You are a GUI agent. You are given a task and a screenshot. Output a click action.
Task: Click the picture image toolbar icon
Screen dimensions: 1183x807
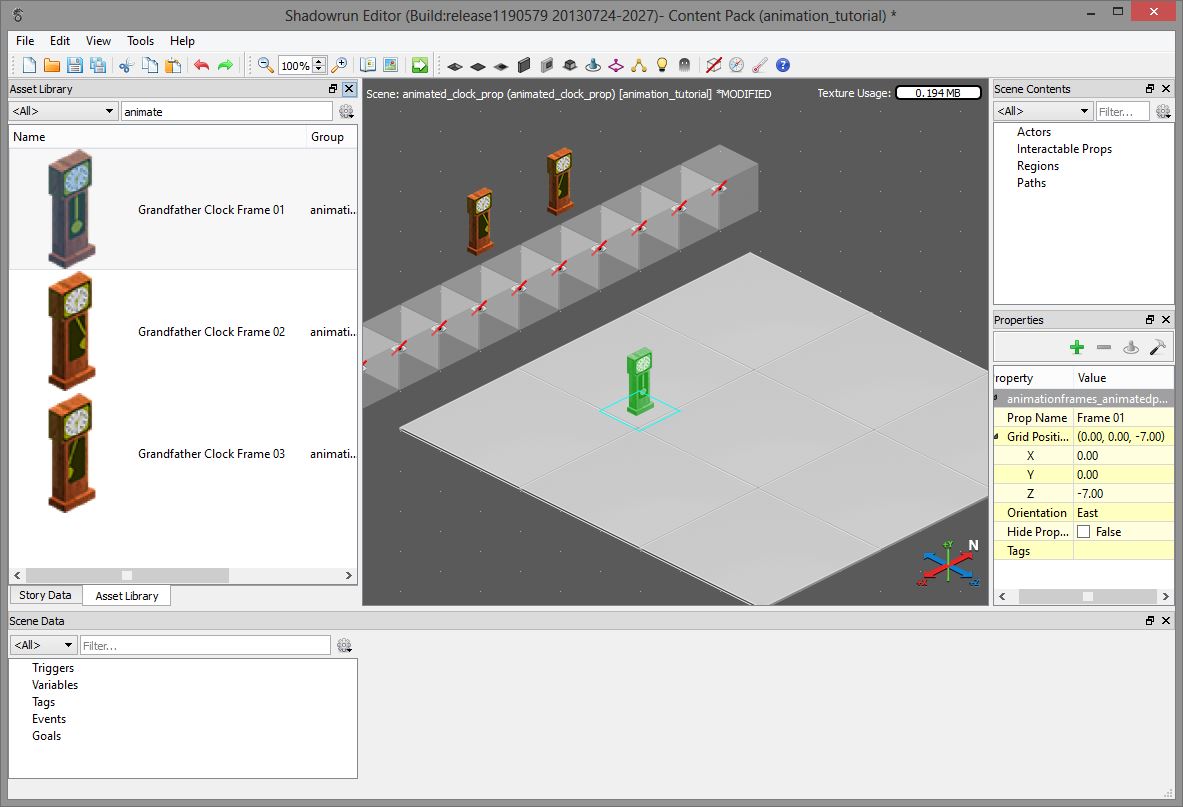point(390,66)
